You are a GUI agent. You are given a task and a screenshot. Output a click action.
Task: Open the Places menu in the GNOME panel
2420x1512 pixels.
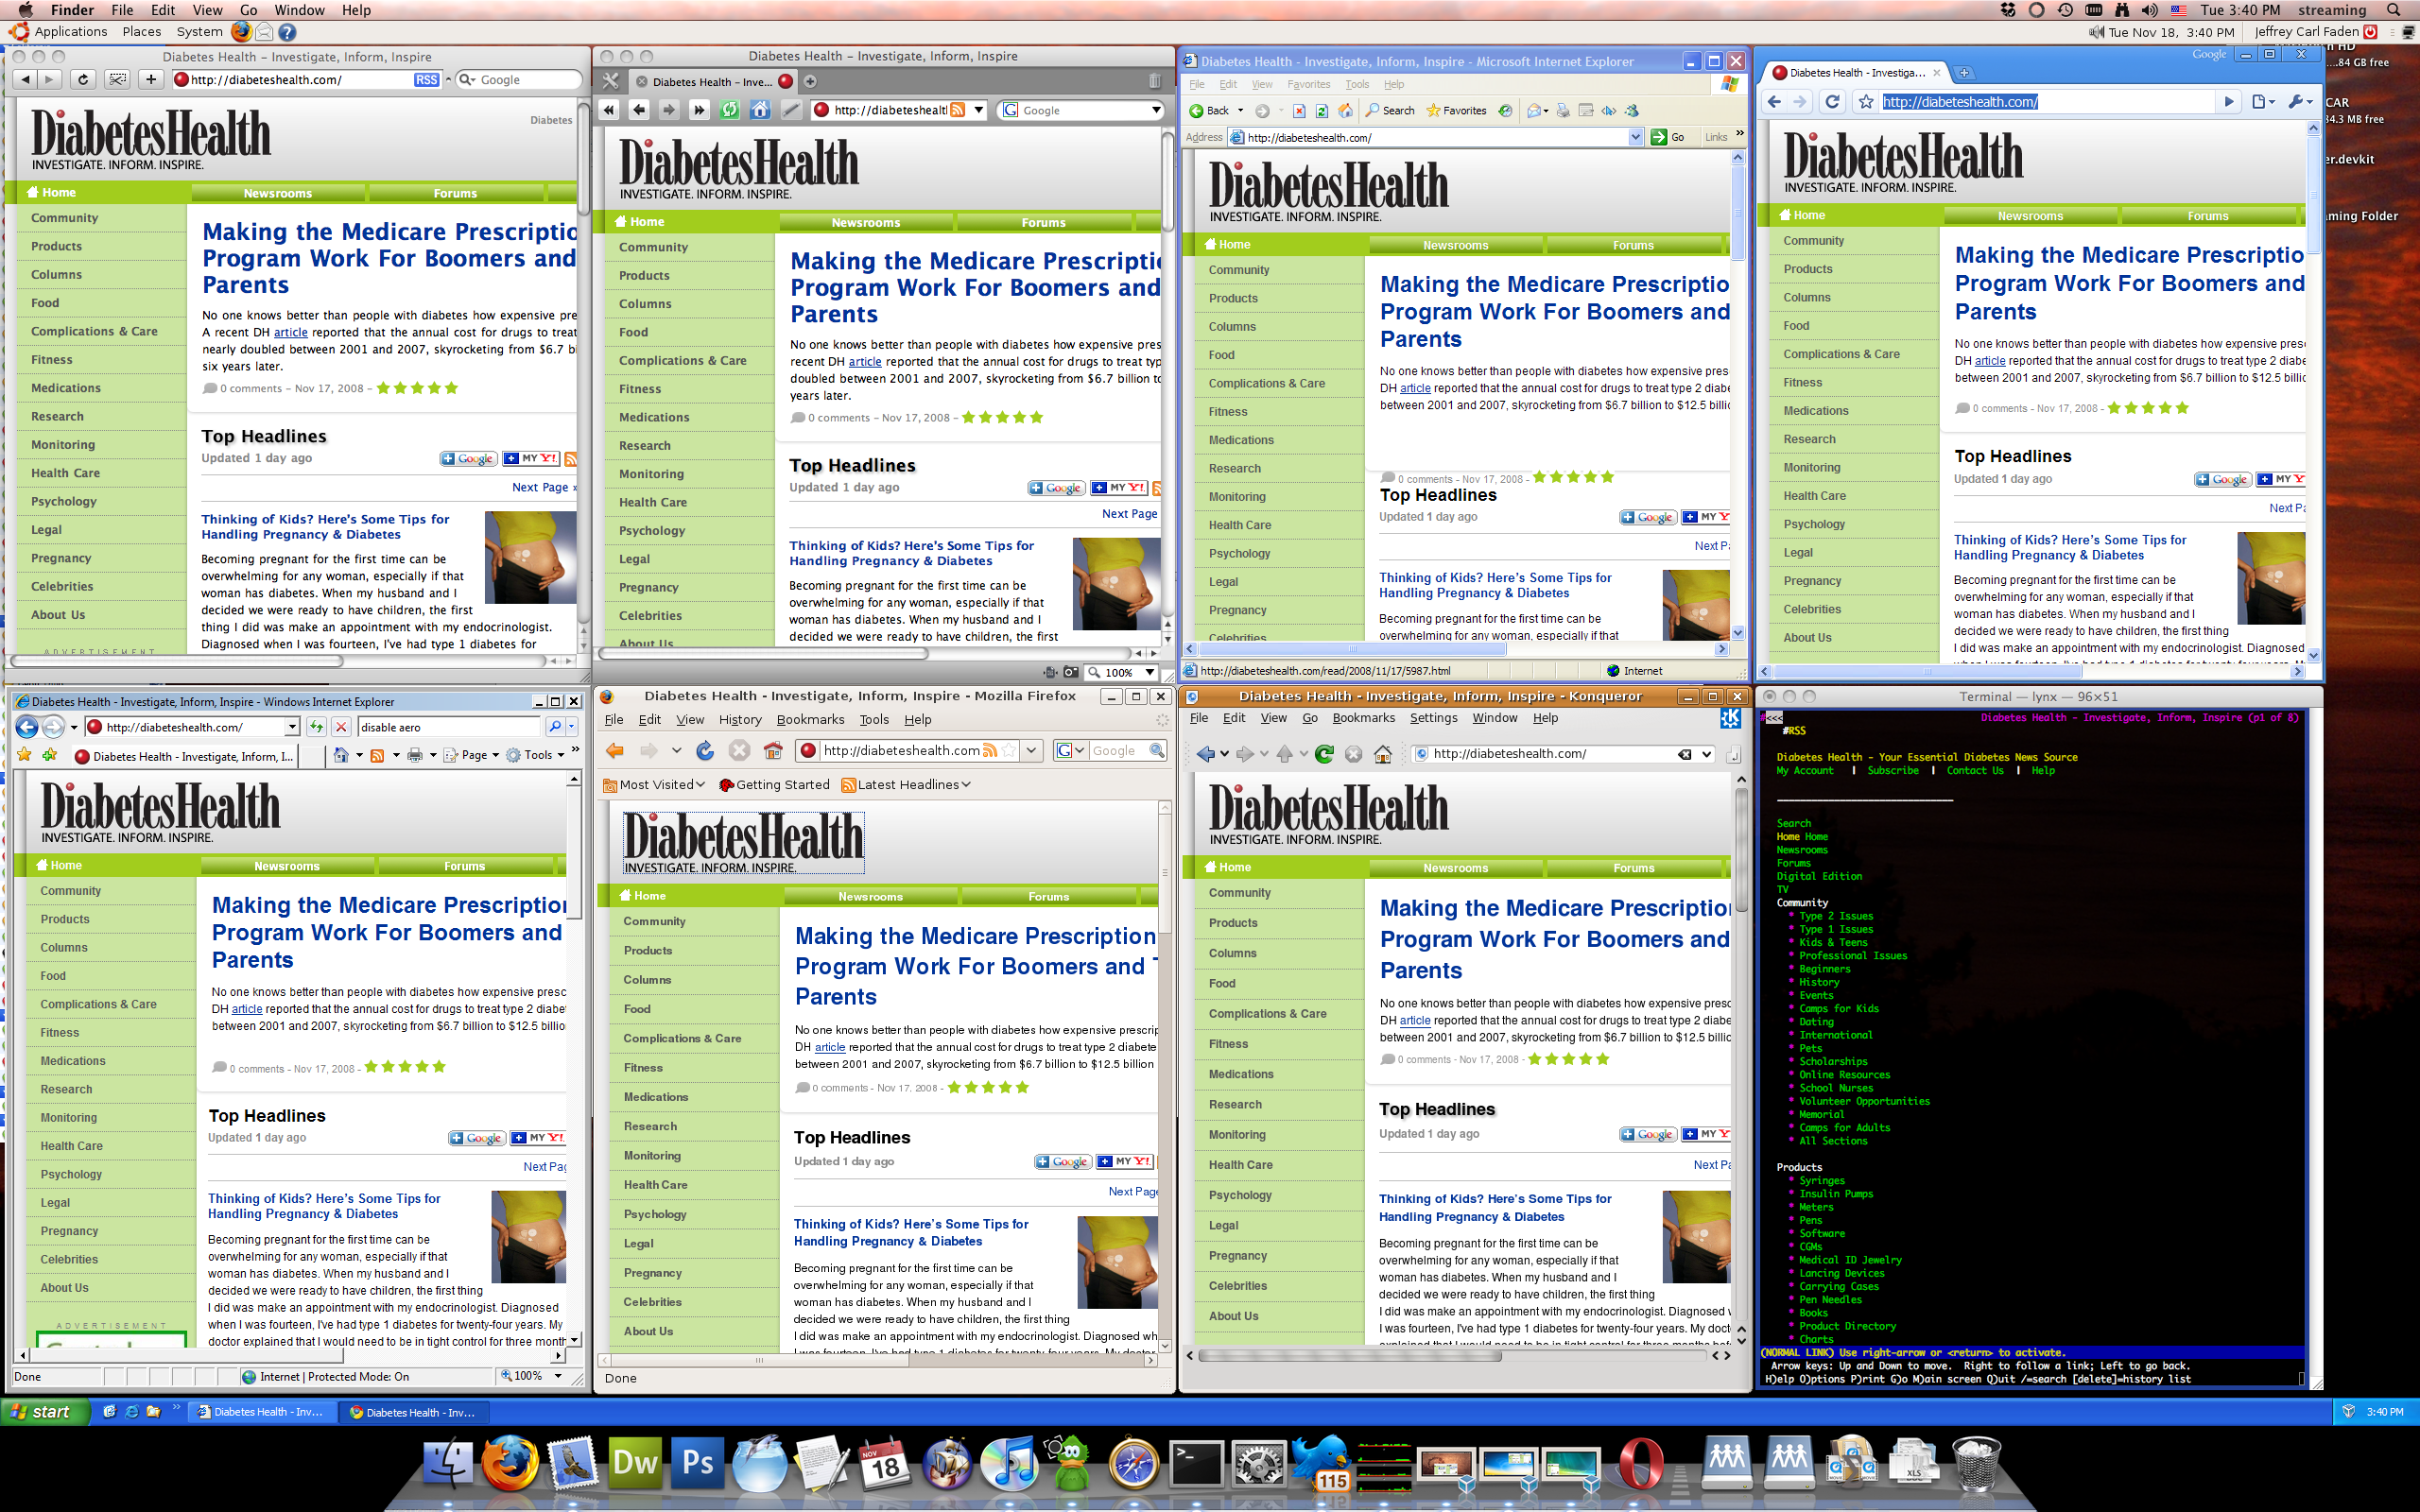pyautogui.click(x=141, y=32)
